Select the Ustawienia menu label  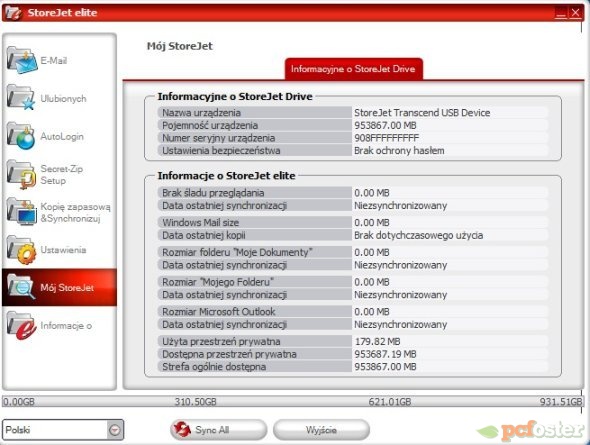click(x=63, y=250)
